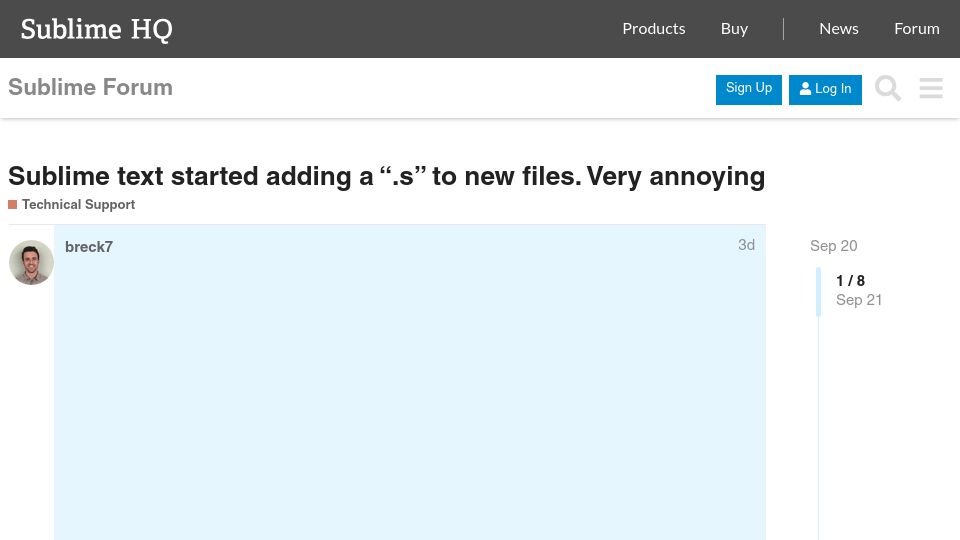Click the Sign Up button
The height and width of the screenshot is (540, 960).
click(749, 89)
